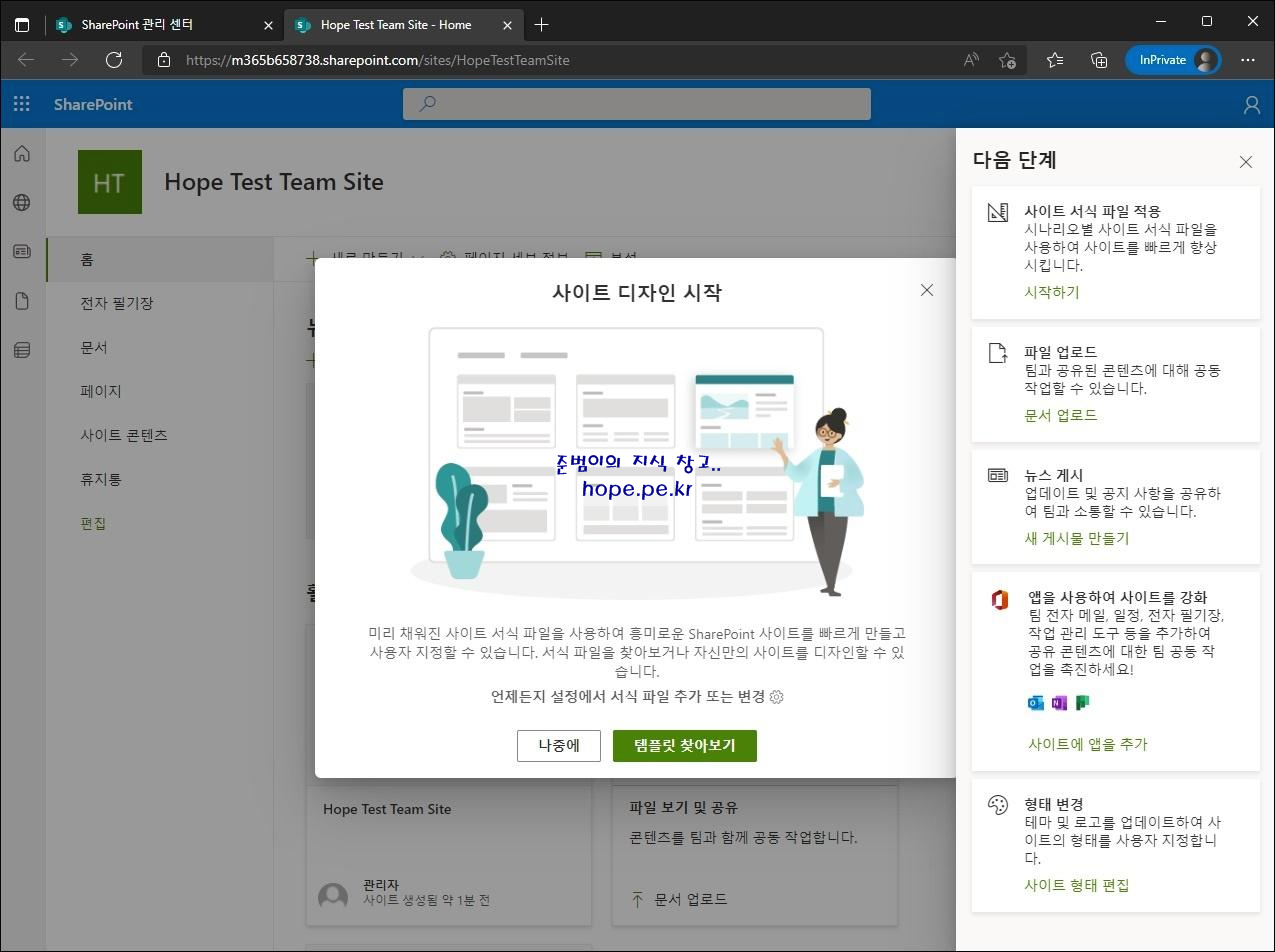This screenshot has height=952, width=1275.
Task: View site information lock icon in address bar
Action: (164, 60)
